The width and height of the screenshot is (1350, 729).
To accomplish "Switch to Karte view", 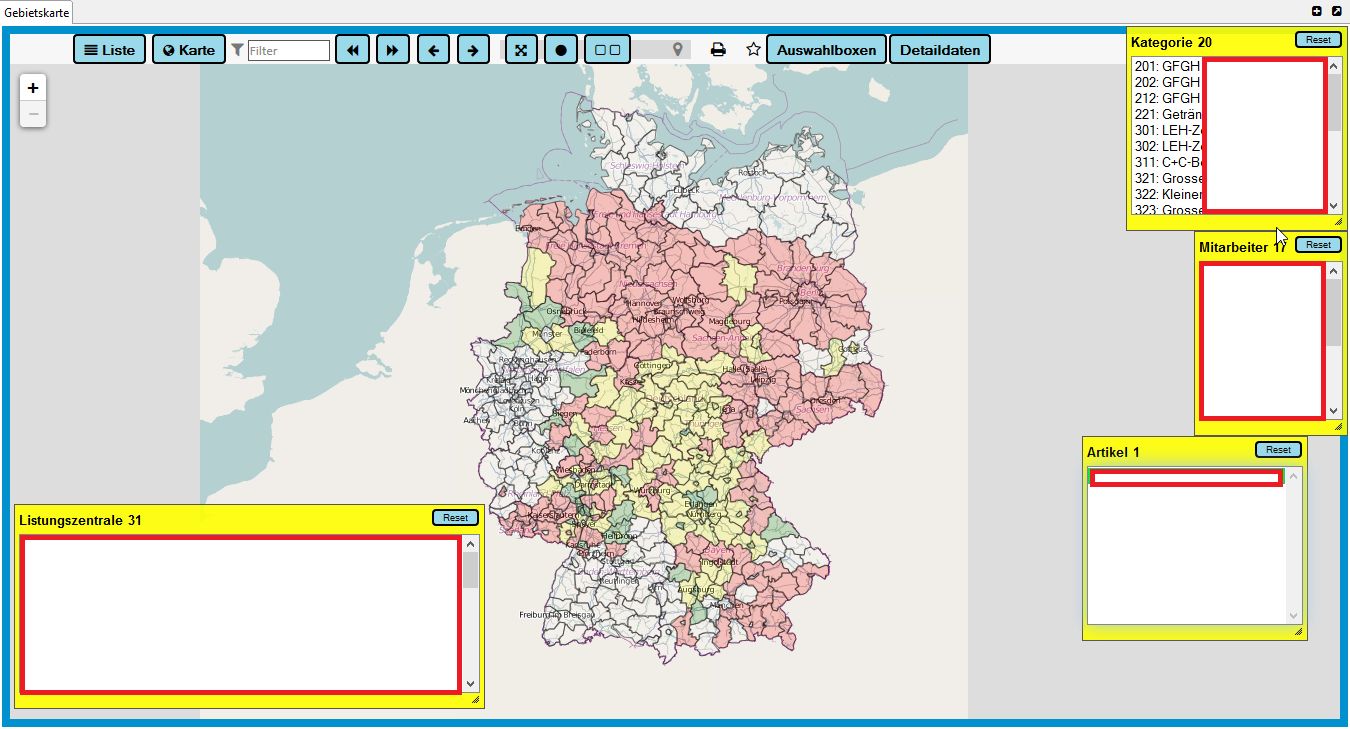I will (189, 50).
